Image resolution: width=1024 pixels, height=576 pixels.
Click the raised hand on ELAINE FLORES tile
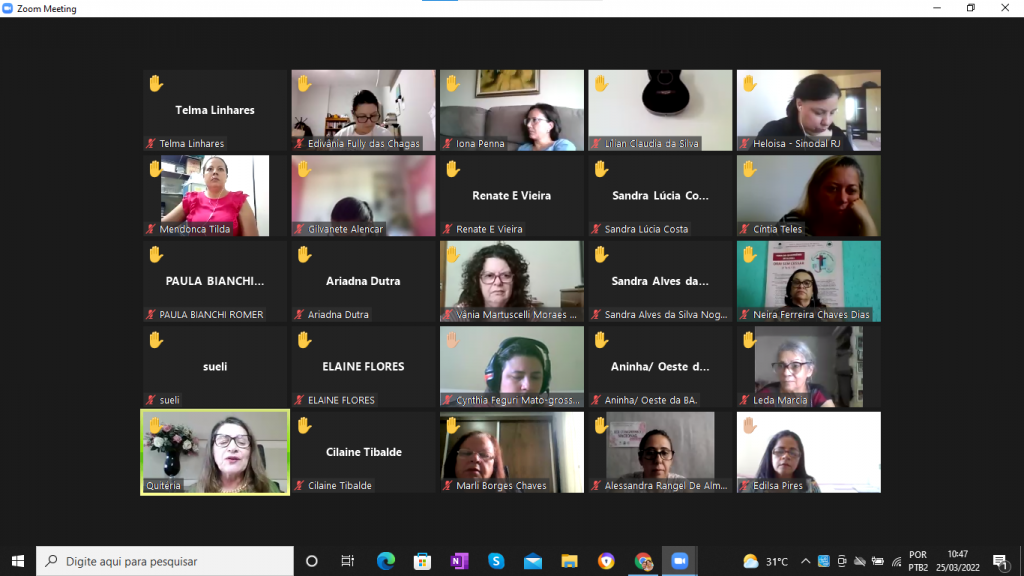304,340
